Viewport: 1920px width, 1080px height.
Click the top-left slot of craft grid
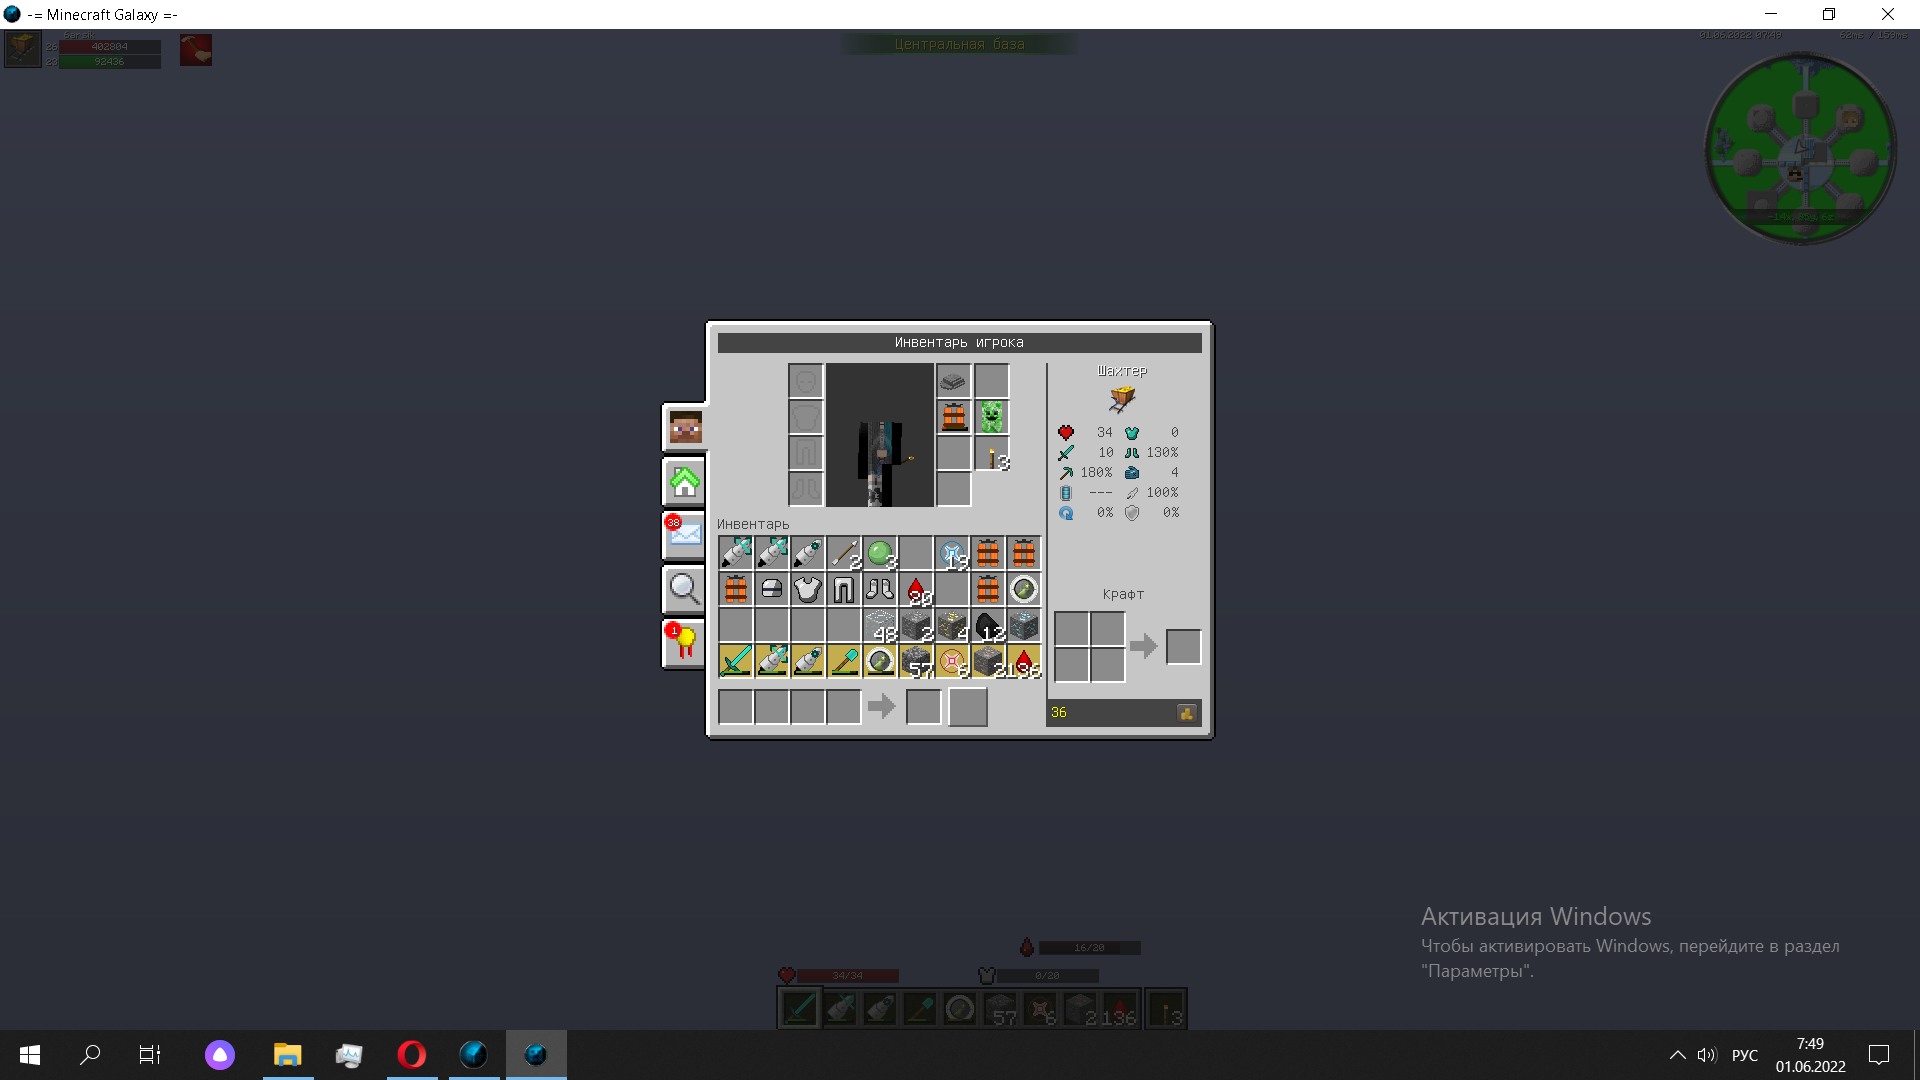[x=1072, y=629]
